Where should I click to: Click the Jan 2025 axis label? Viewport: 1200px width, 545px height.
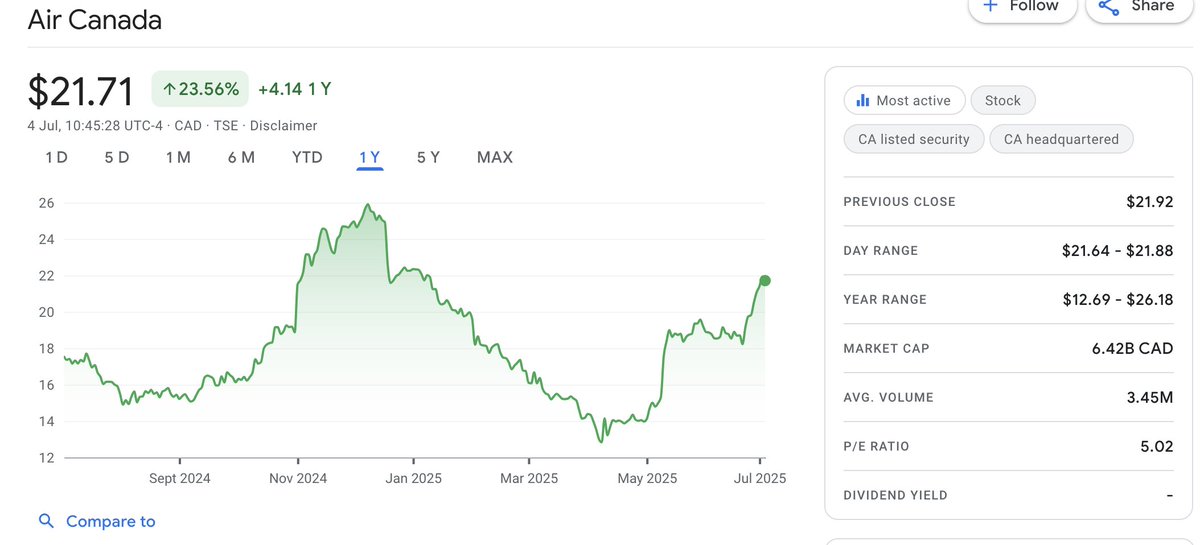pos(413,478)
